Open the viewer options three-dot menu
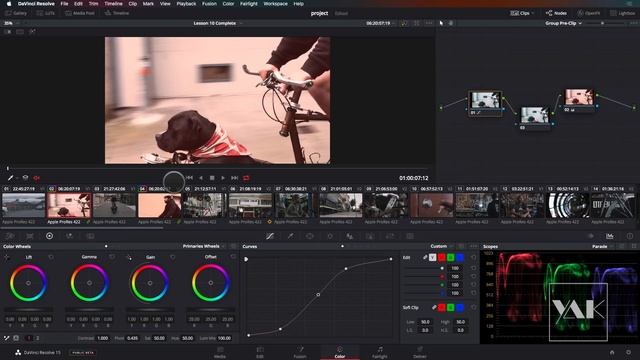640x360 pixels. [x=429, y=23]
